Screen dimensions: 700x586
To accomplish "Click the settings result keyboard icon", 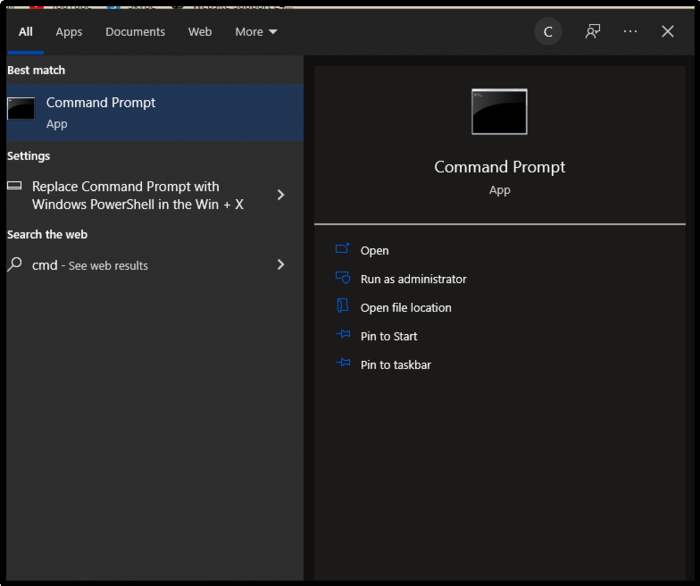I will click(14, 186).
